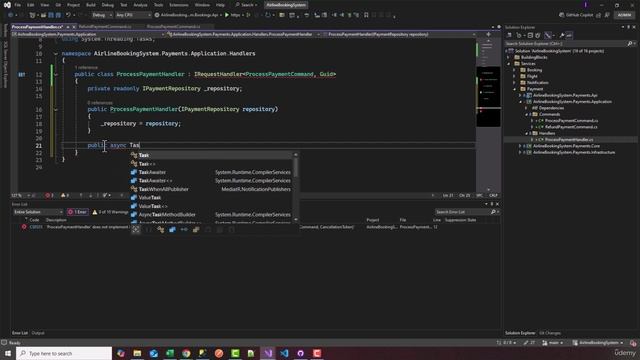Open Visual Studio Code from the taskbar
The image size is (640, 360).
tap(284, 353)
